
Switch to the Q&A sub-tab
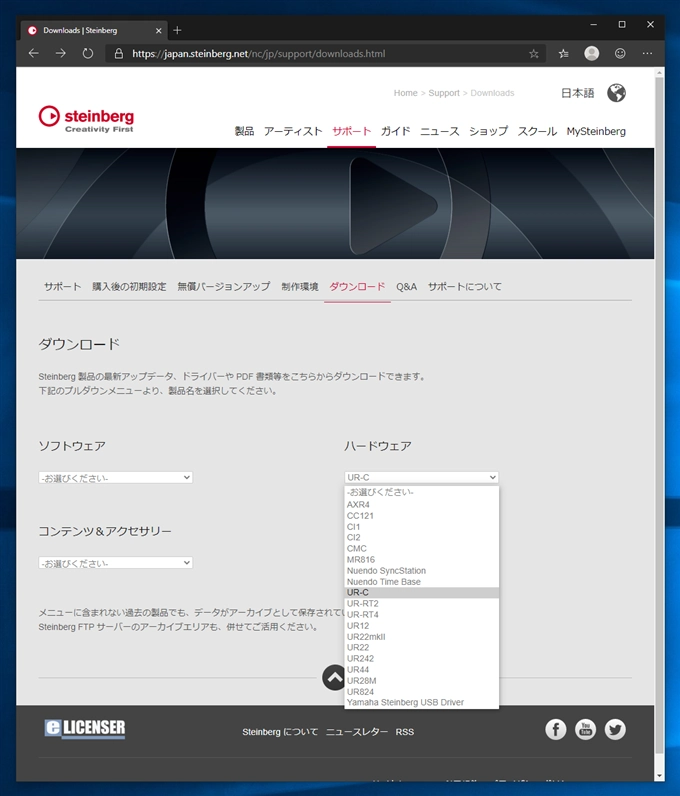point(406,287)
